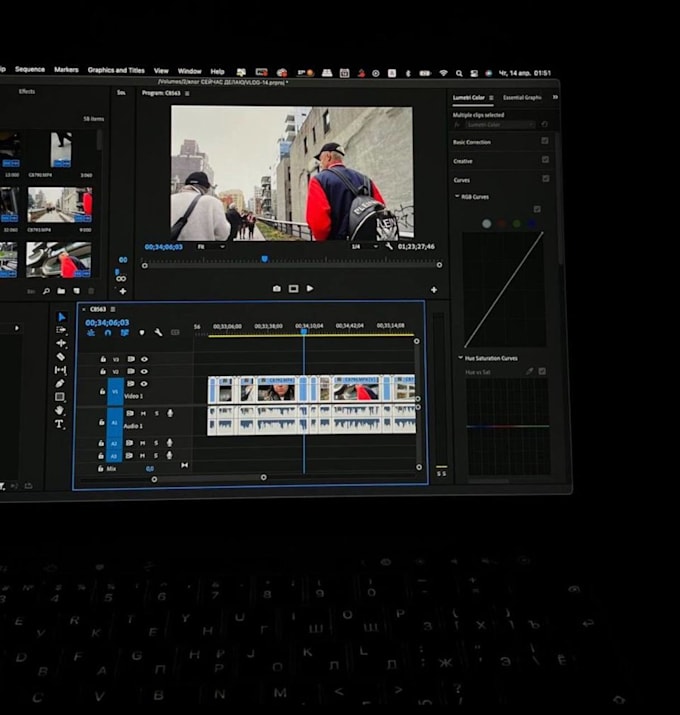Image resolution: width=680 pixels, height=715 pixels.
Task: Click the safe margins button in monitor
Action: click(x=293, y=289)
